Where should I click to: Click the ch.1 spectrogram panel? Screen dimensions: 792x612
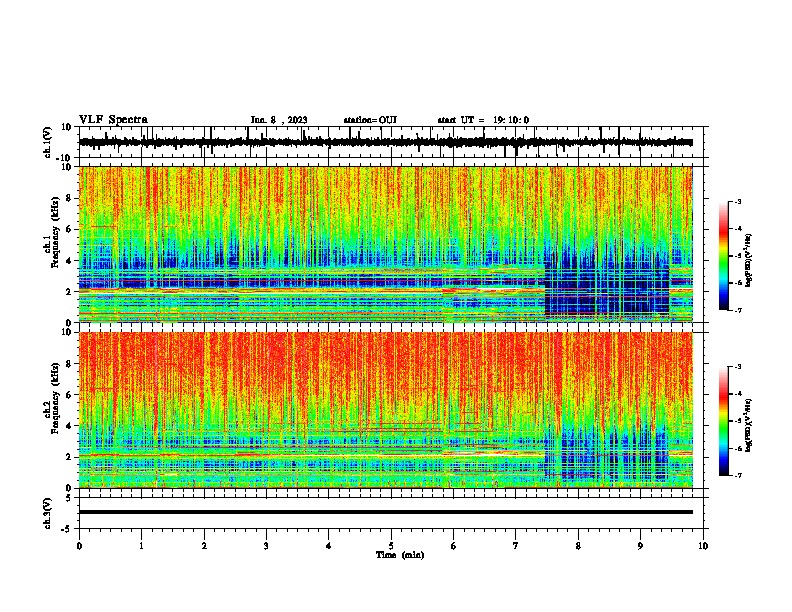click(386, 244)
